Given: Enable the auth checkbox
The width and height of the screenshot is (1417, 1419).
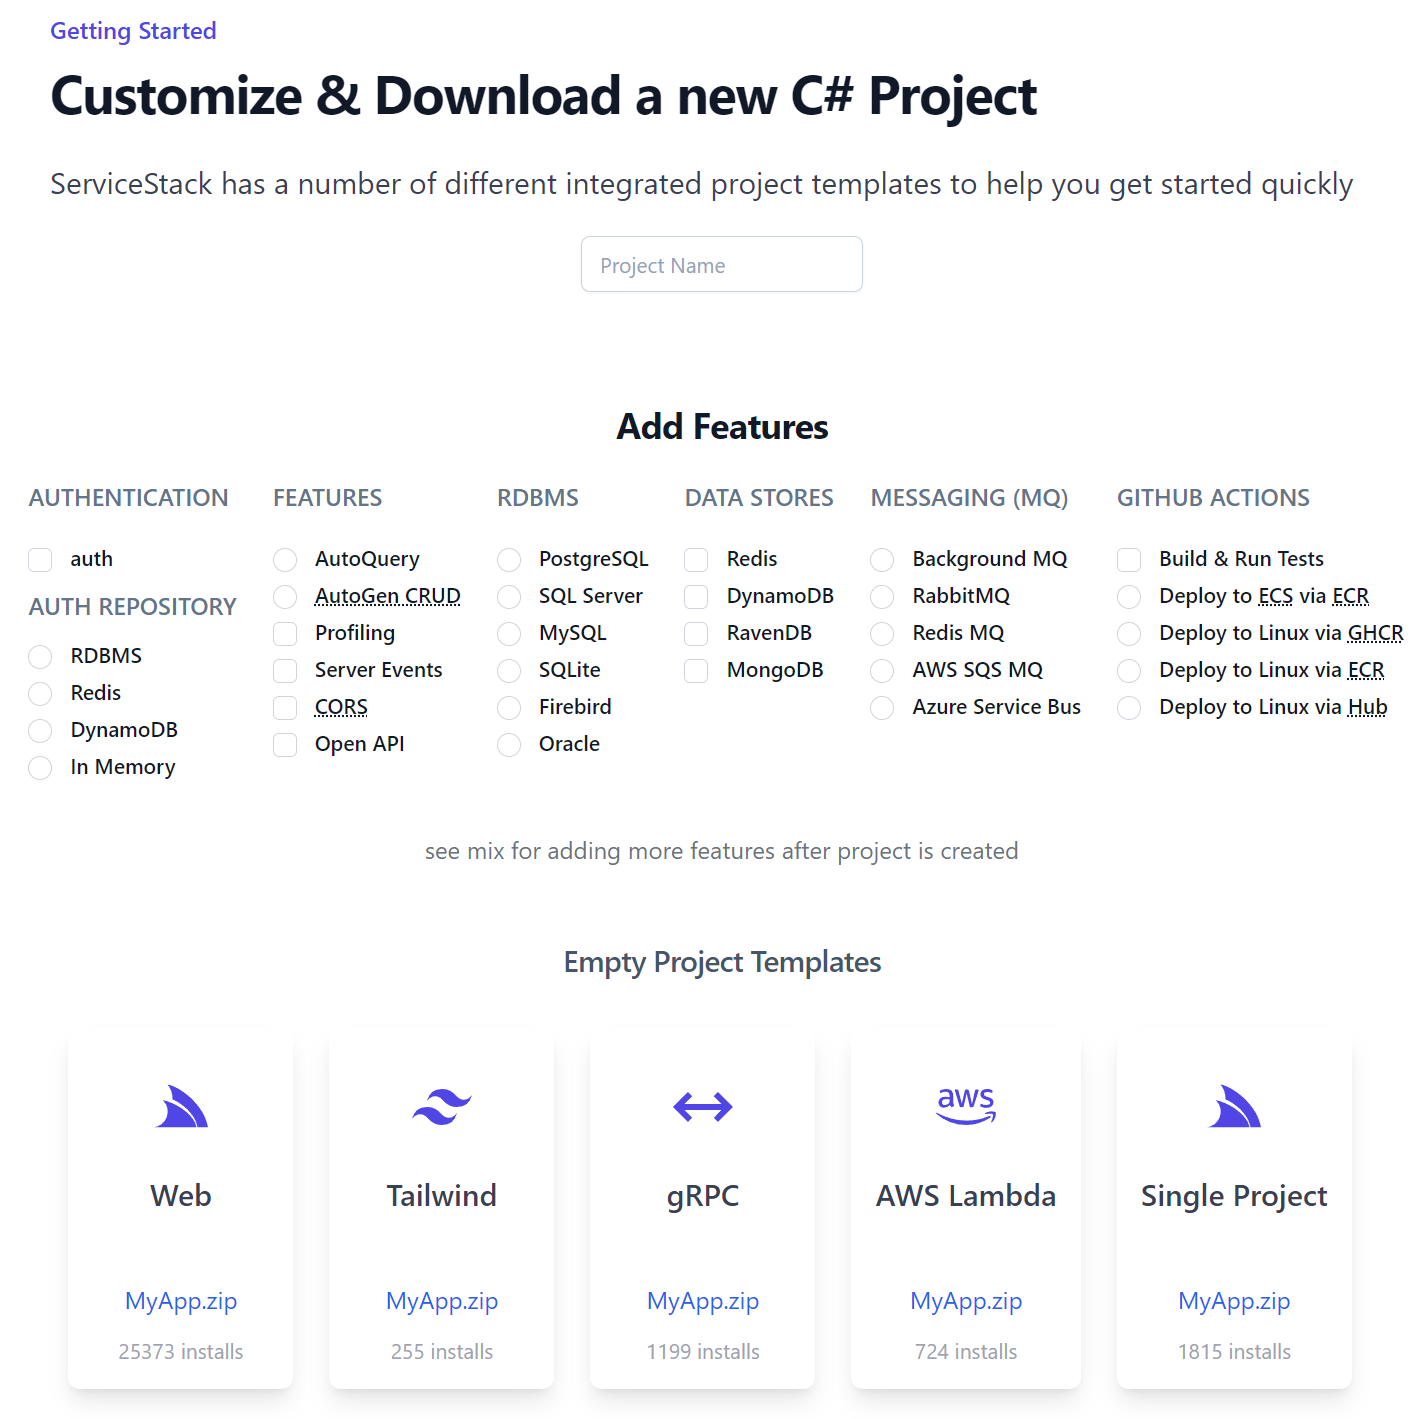Looking at the screenshot, I should coord(40,560).
